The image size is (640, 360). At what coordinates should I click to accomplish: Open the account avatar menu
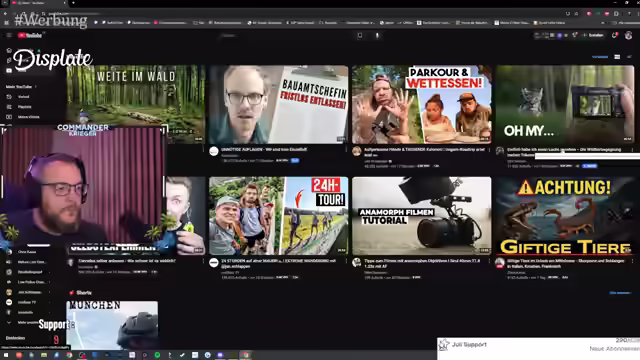pos(629,36)
